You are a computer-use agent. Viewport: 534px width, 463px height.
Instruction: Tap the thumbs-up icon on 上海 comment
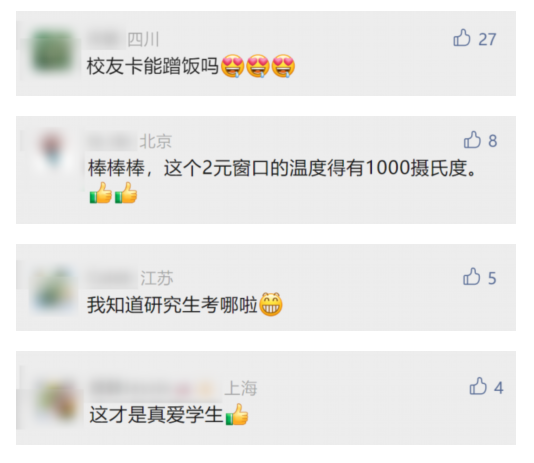tap(478, 386)
